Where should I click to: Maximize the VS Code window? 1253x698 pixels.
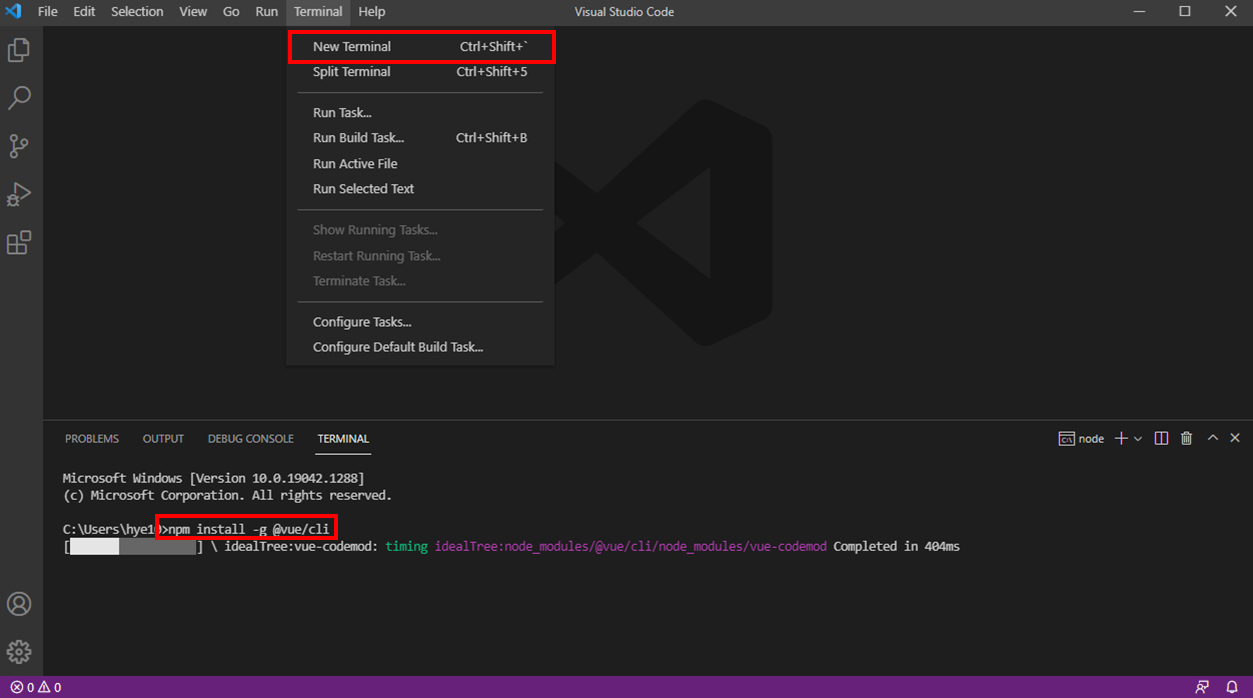1185,12
